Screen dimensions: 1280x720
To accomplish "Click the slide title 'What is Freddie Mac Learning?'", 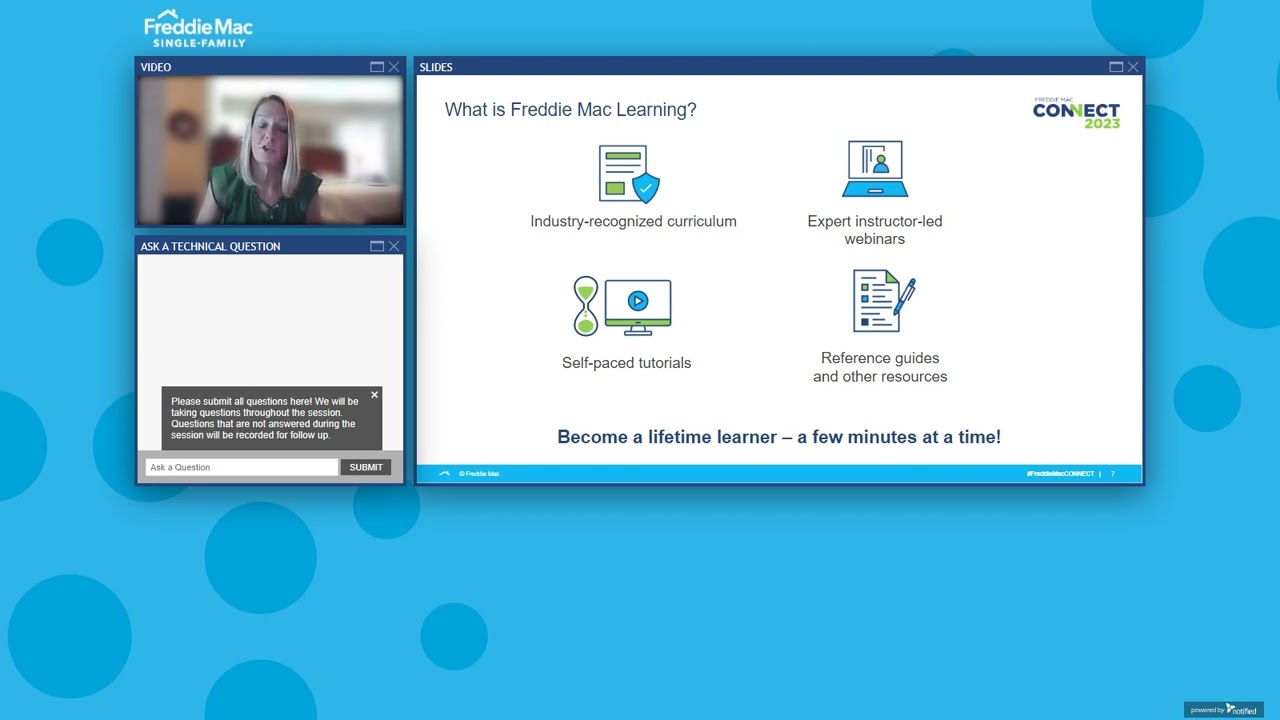I will (x=571, y=110).
